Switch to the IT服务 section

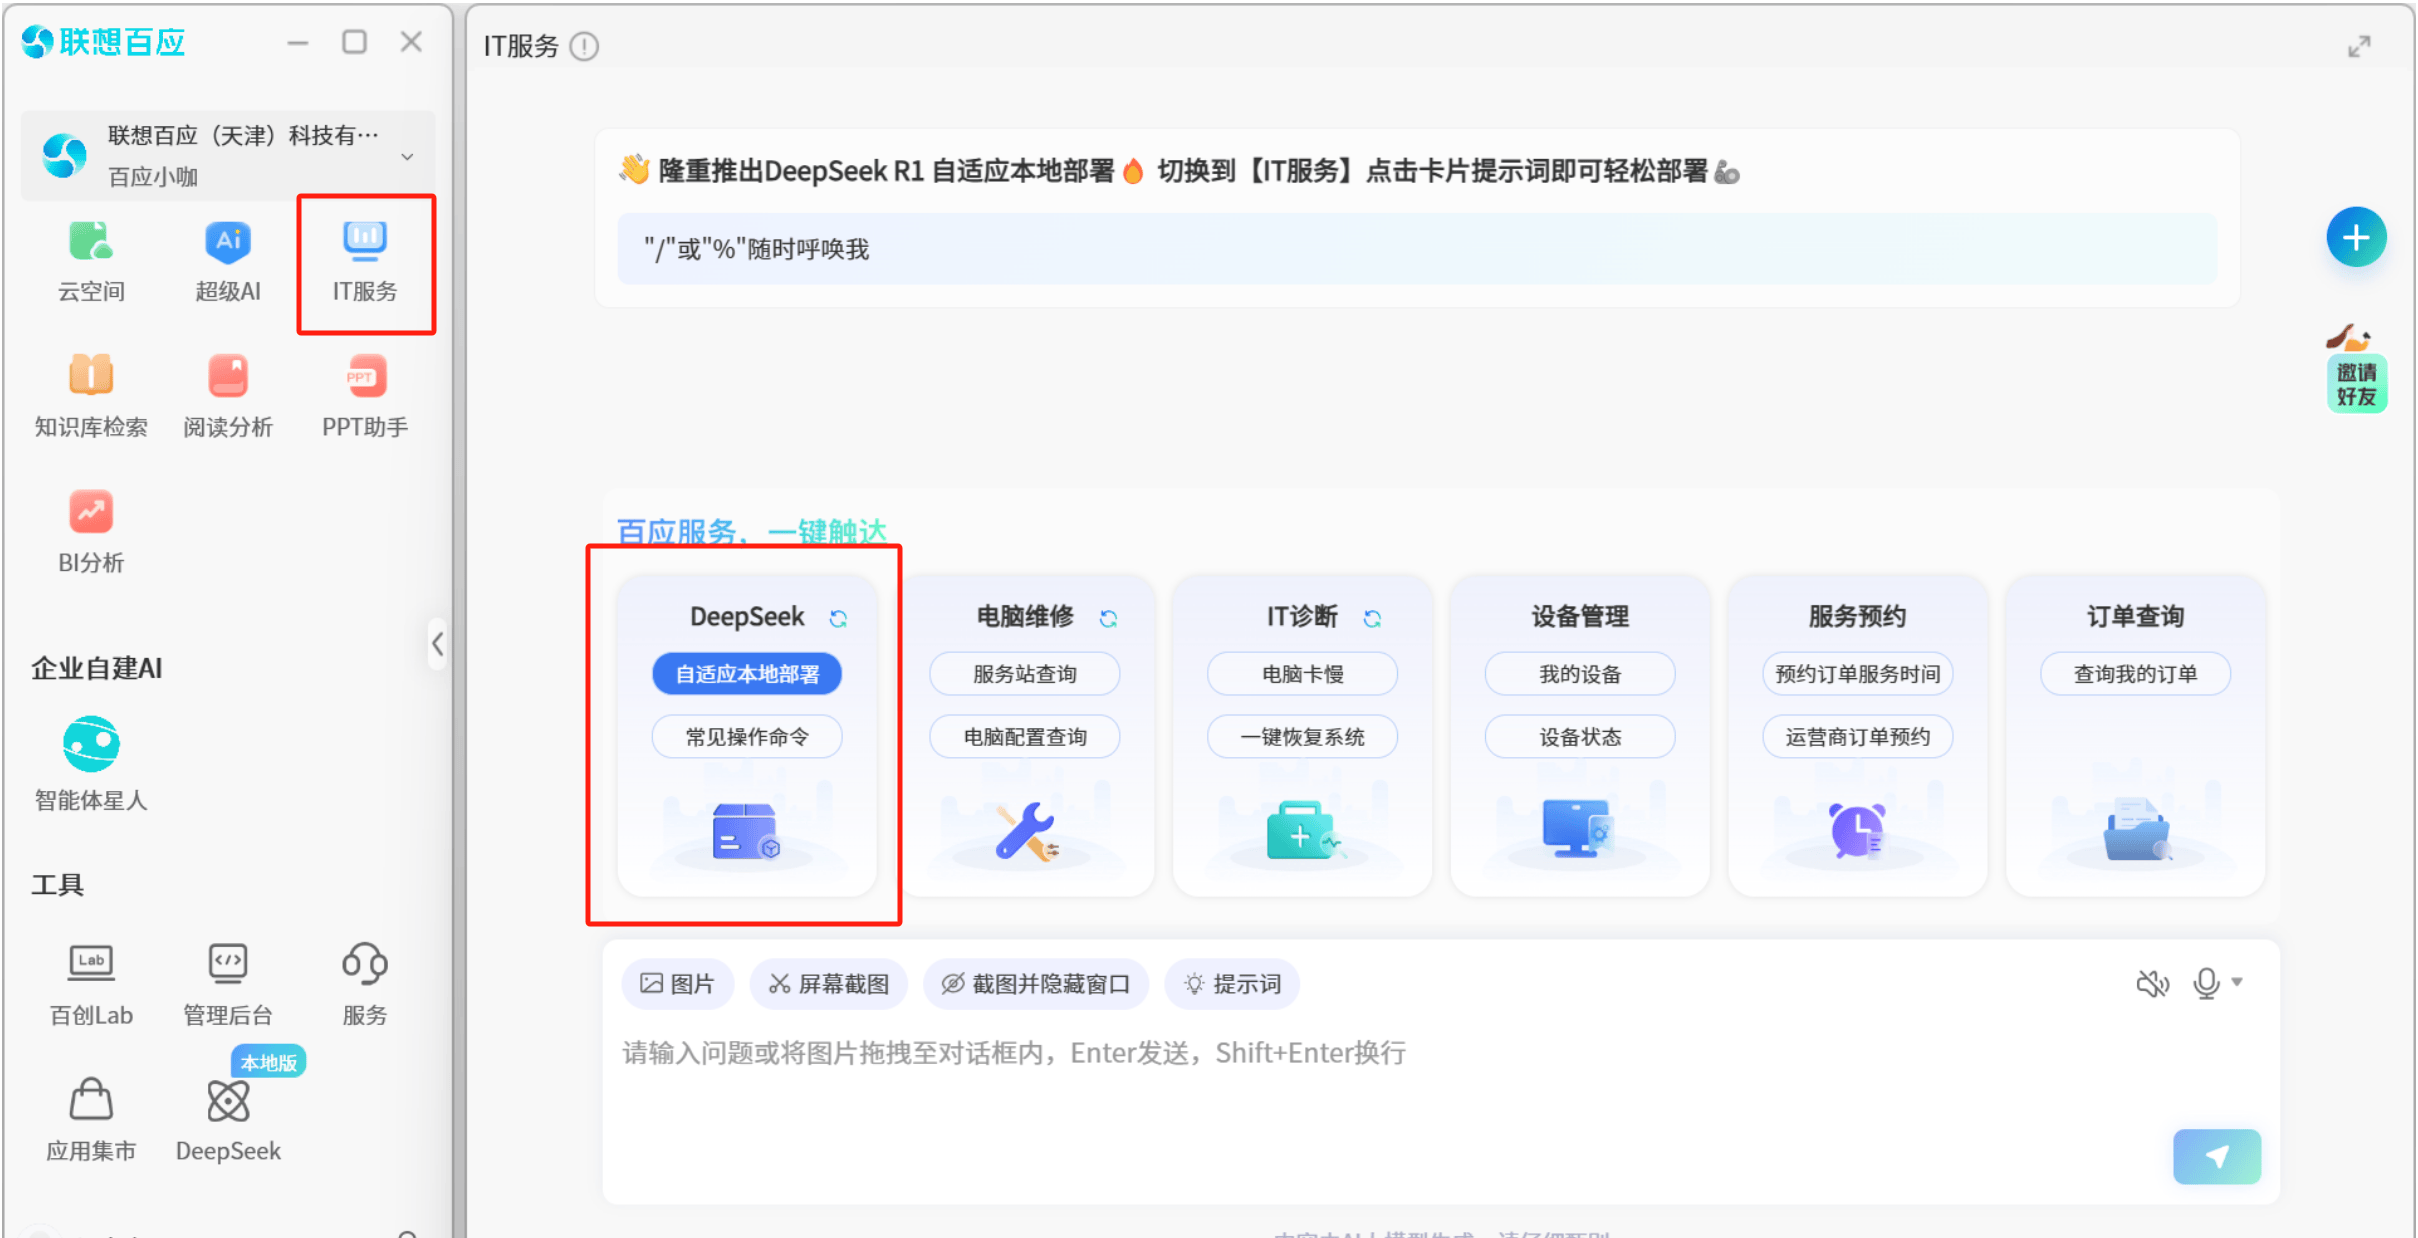tap(364, 262)
